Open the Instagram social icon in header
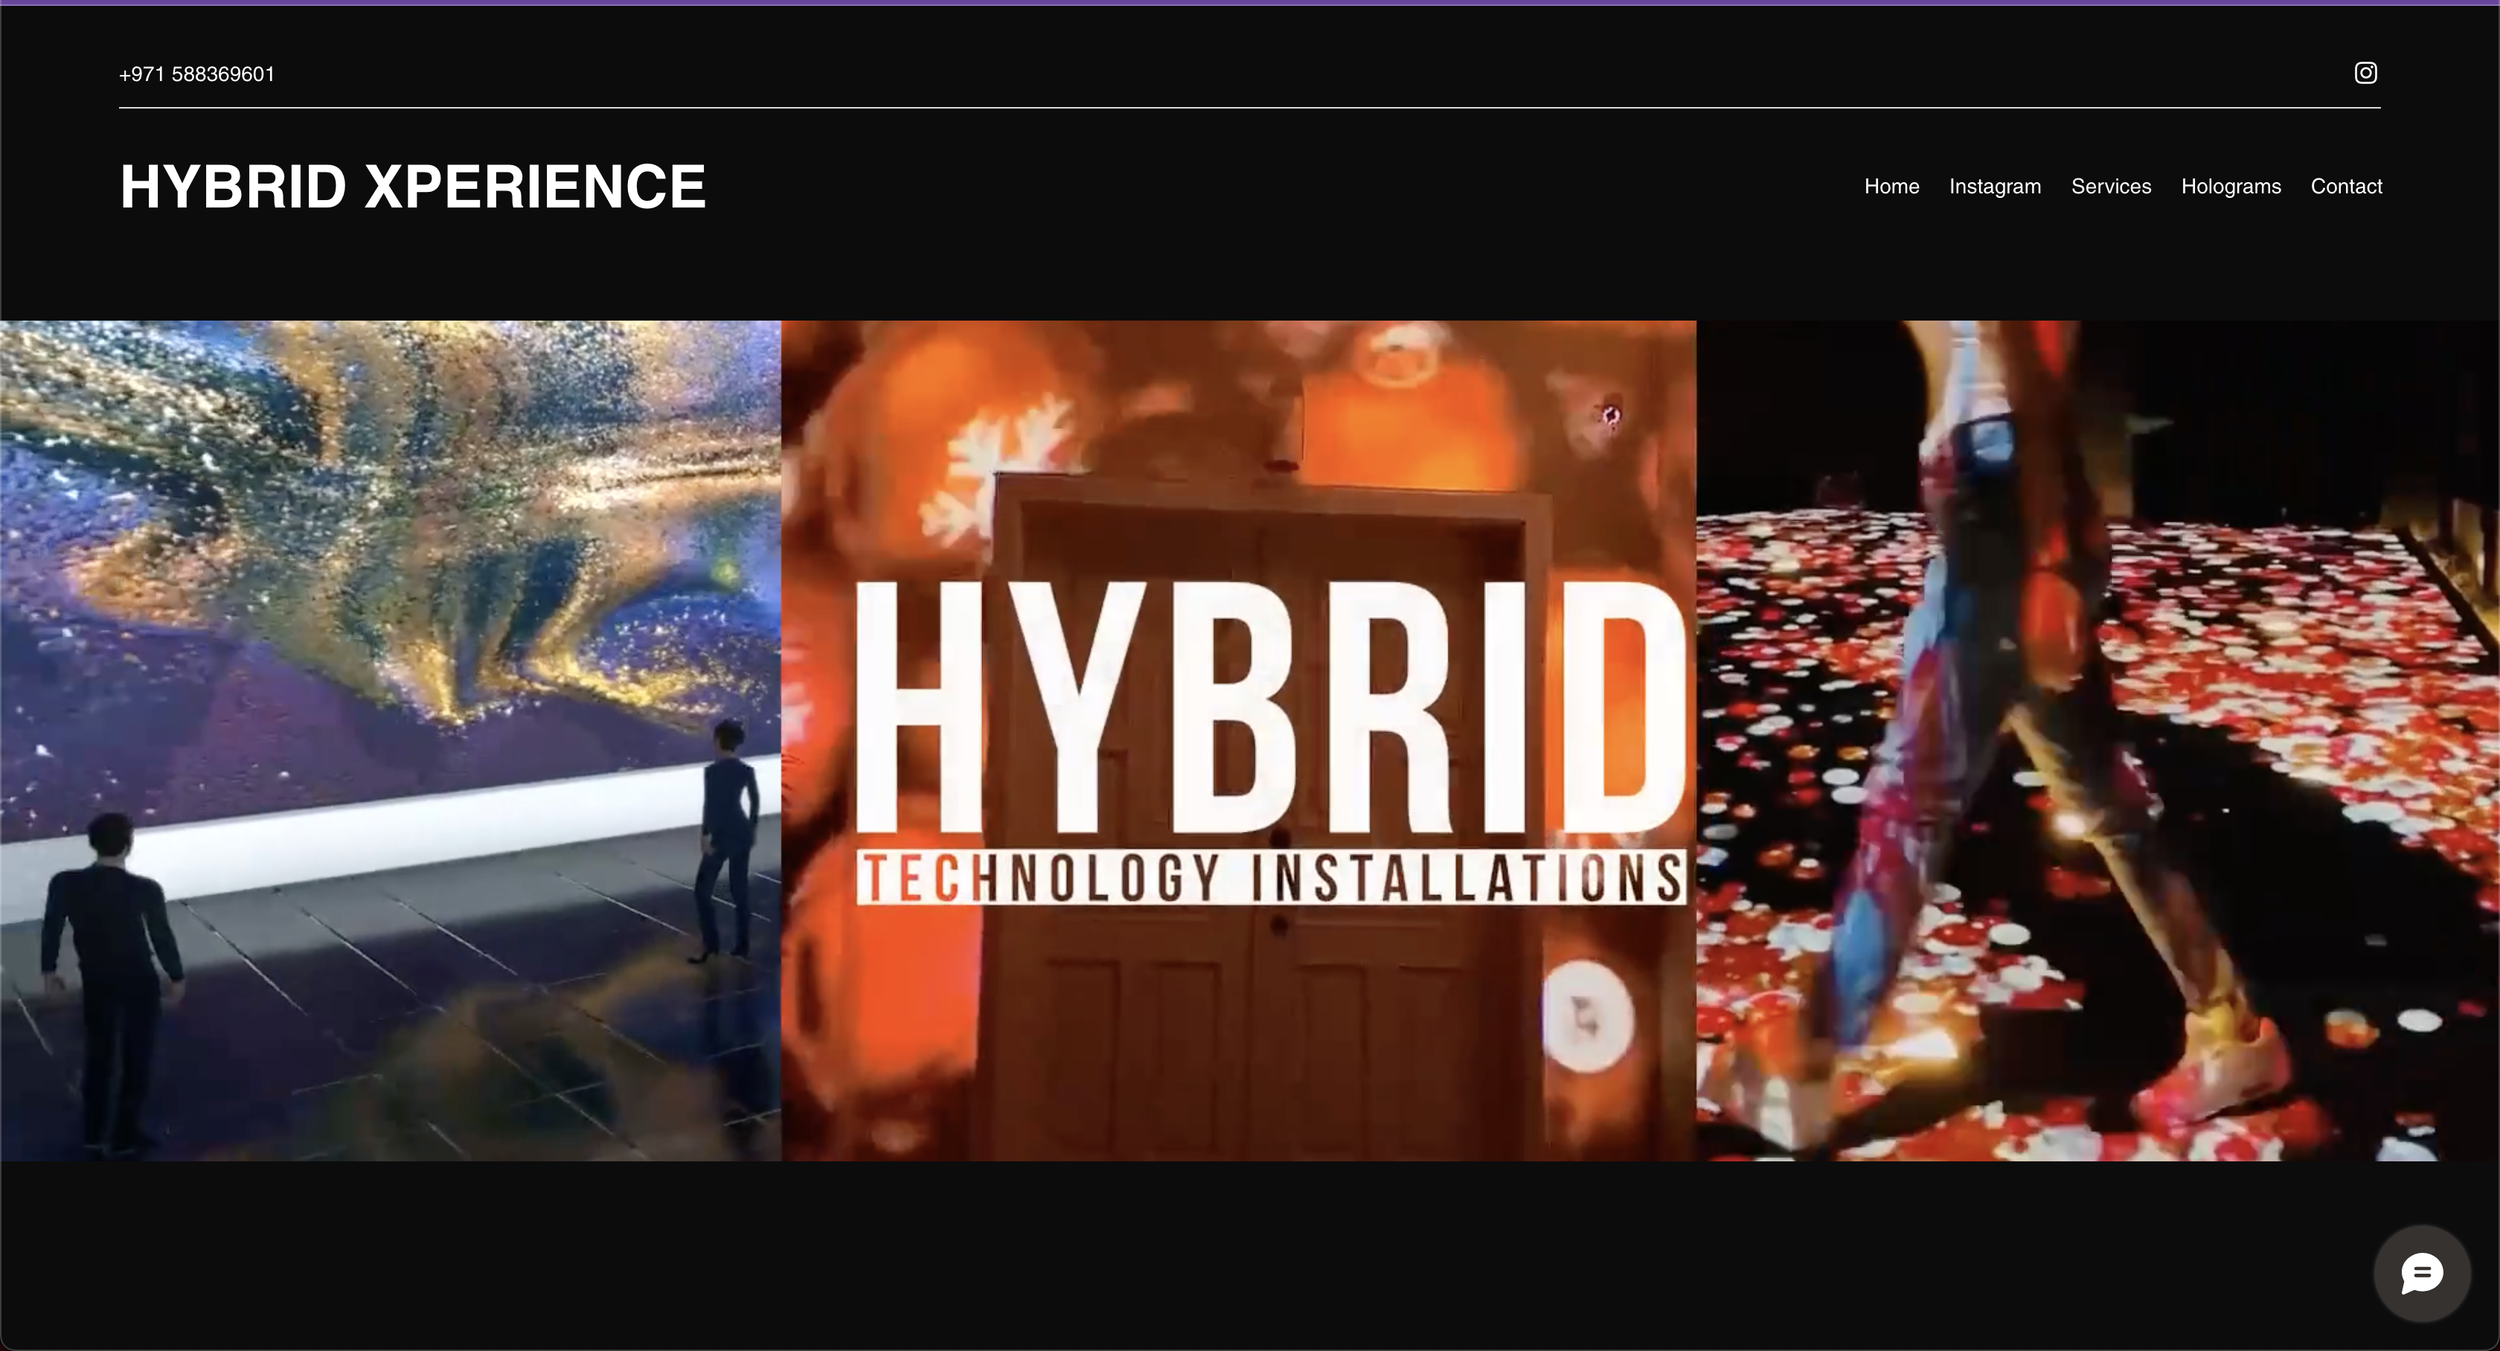This screenshot has width=2500, height=1351. click(x=2365, y=73)
